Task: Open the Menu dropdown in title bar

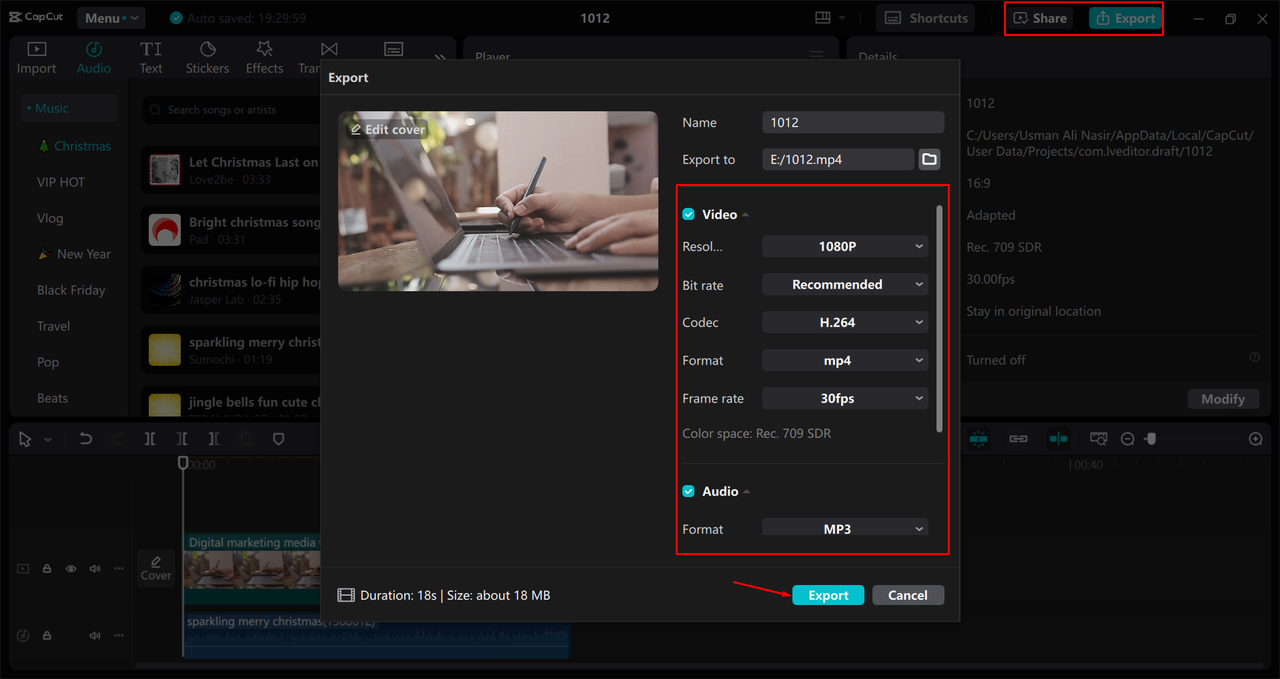Action: pyautogui.click(x=109, y=18)
